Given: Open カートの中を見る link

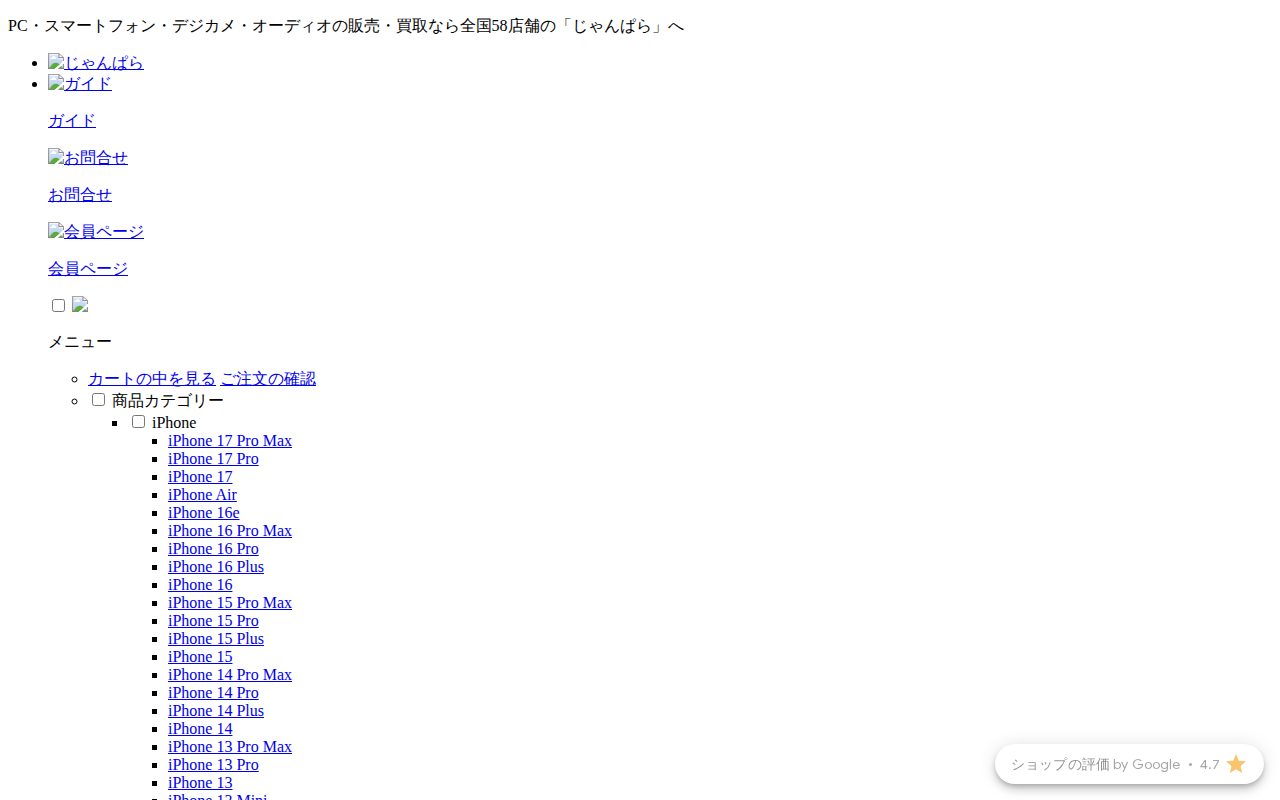Looking at the screenshot, I should point(152,379).
